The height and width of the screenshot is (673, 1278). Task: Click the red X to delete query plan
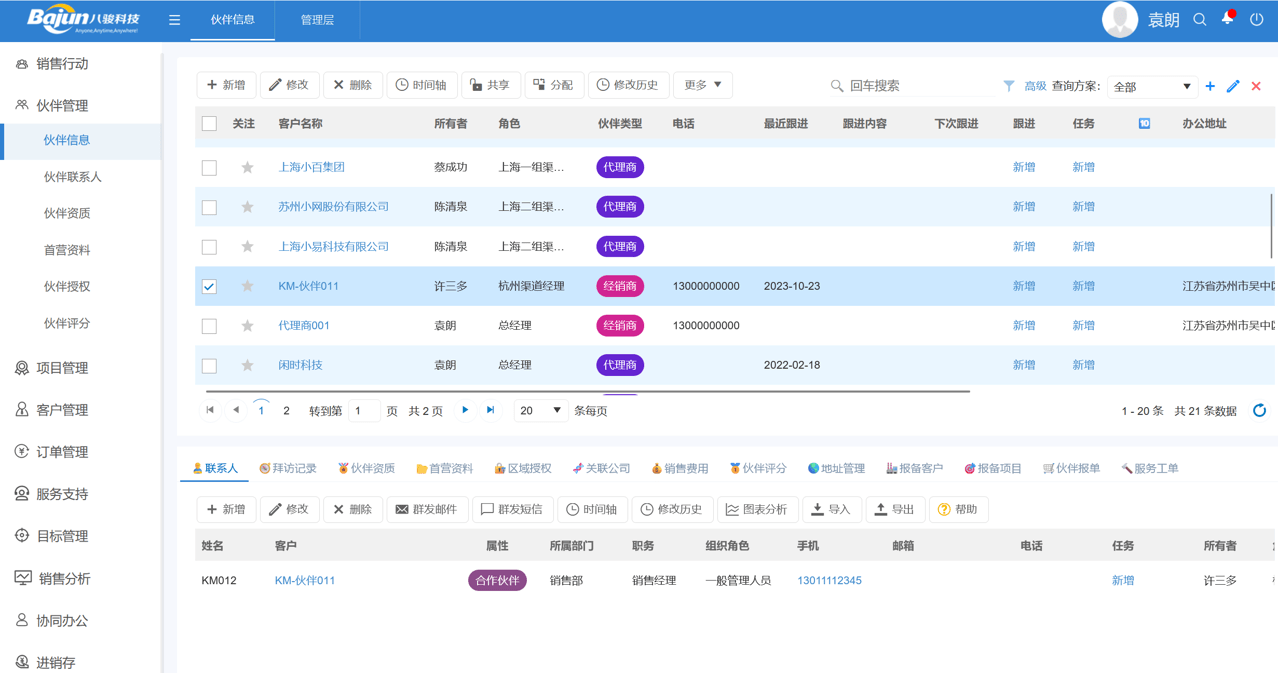pos(1256,87)
